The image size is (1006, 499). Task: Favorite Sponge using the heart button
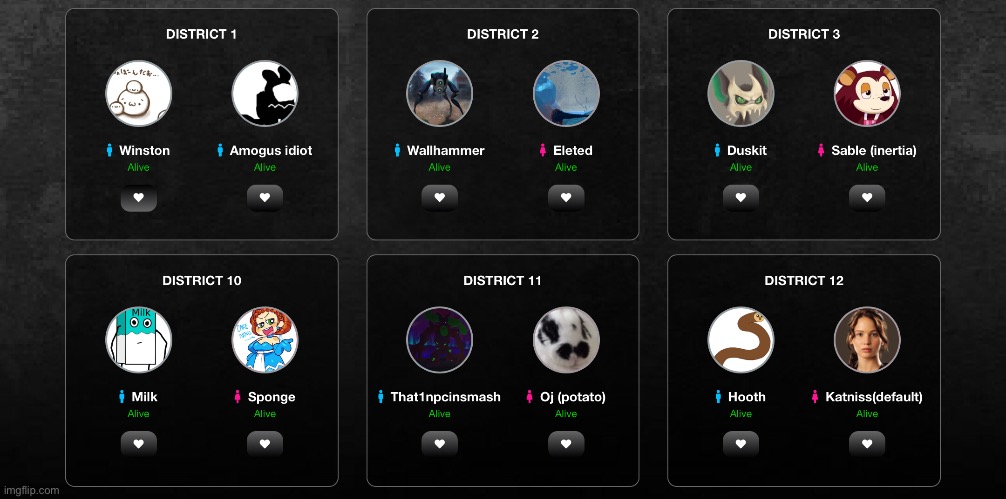pyautogui.click(x=265, y=444)
